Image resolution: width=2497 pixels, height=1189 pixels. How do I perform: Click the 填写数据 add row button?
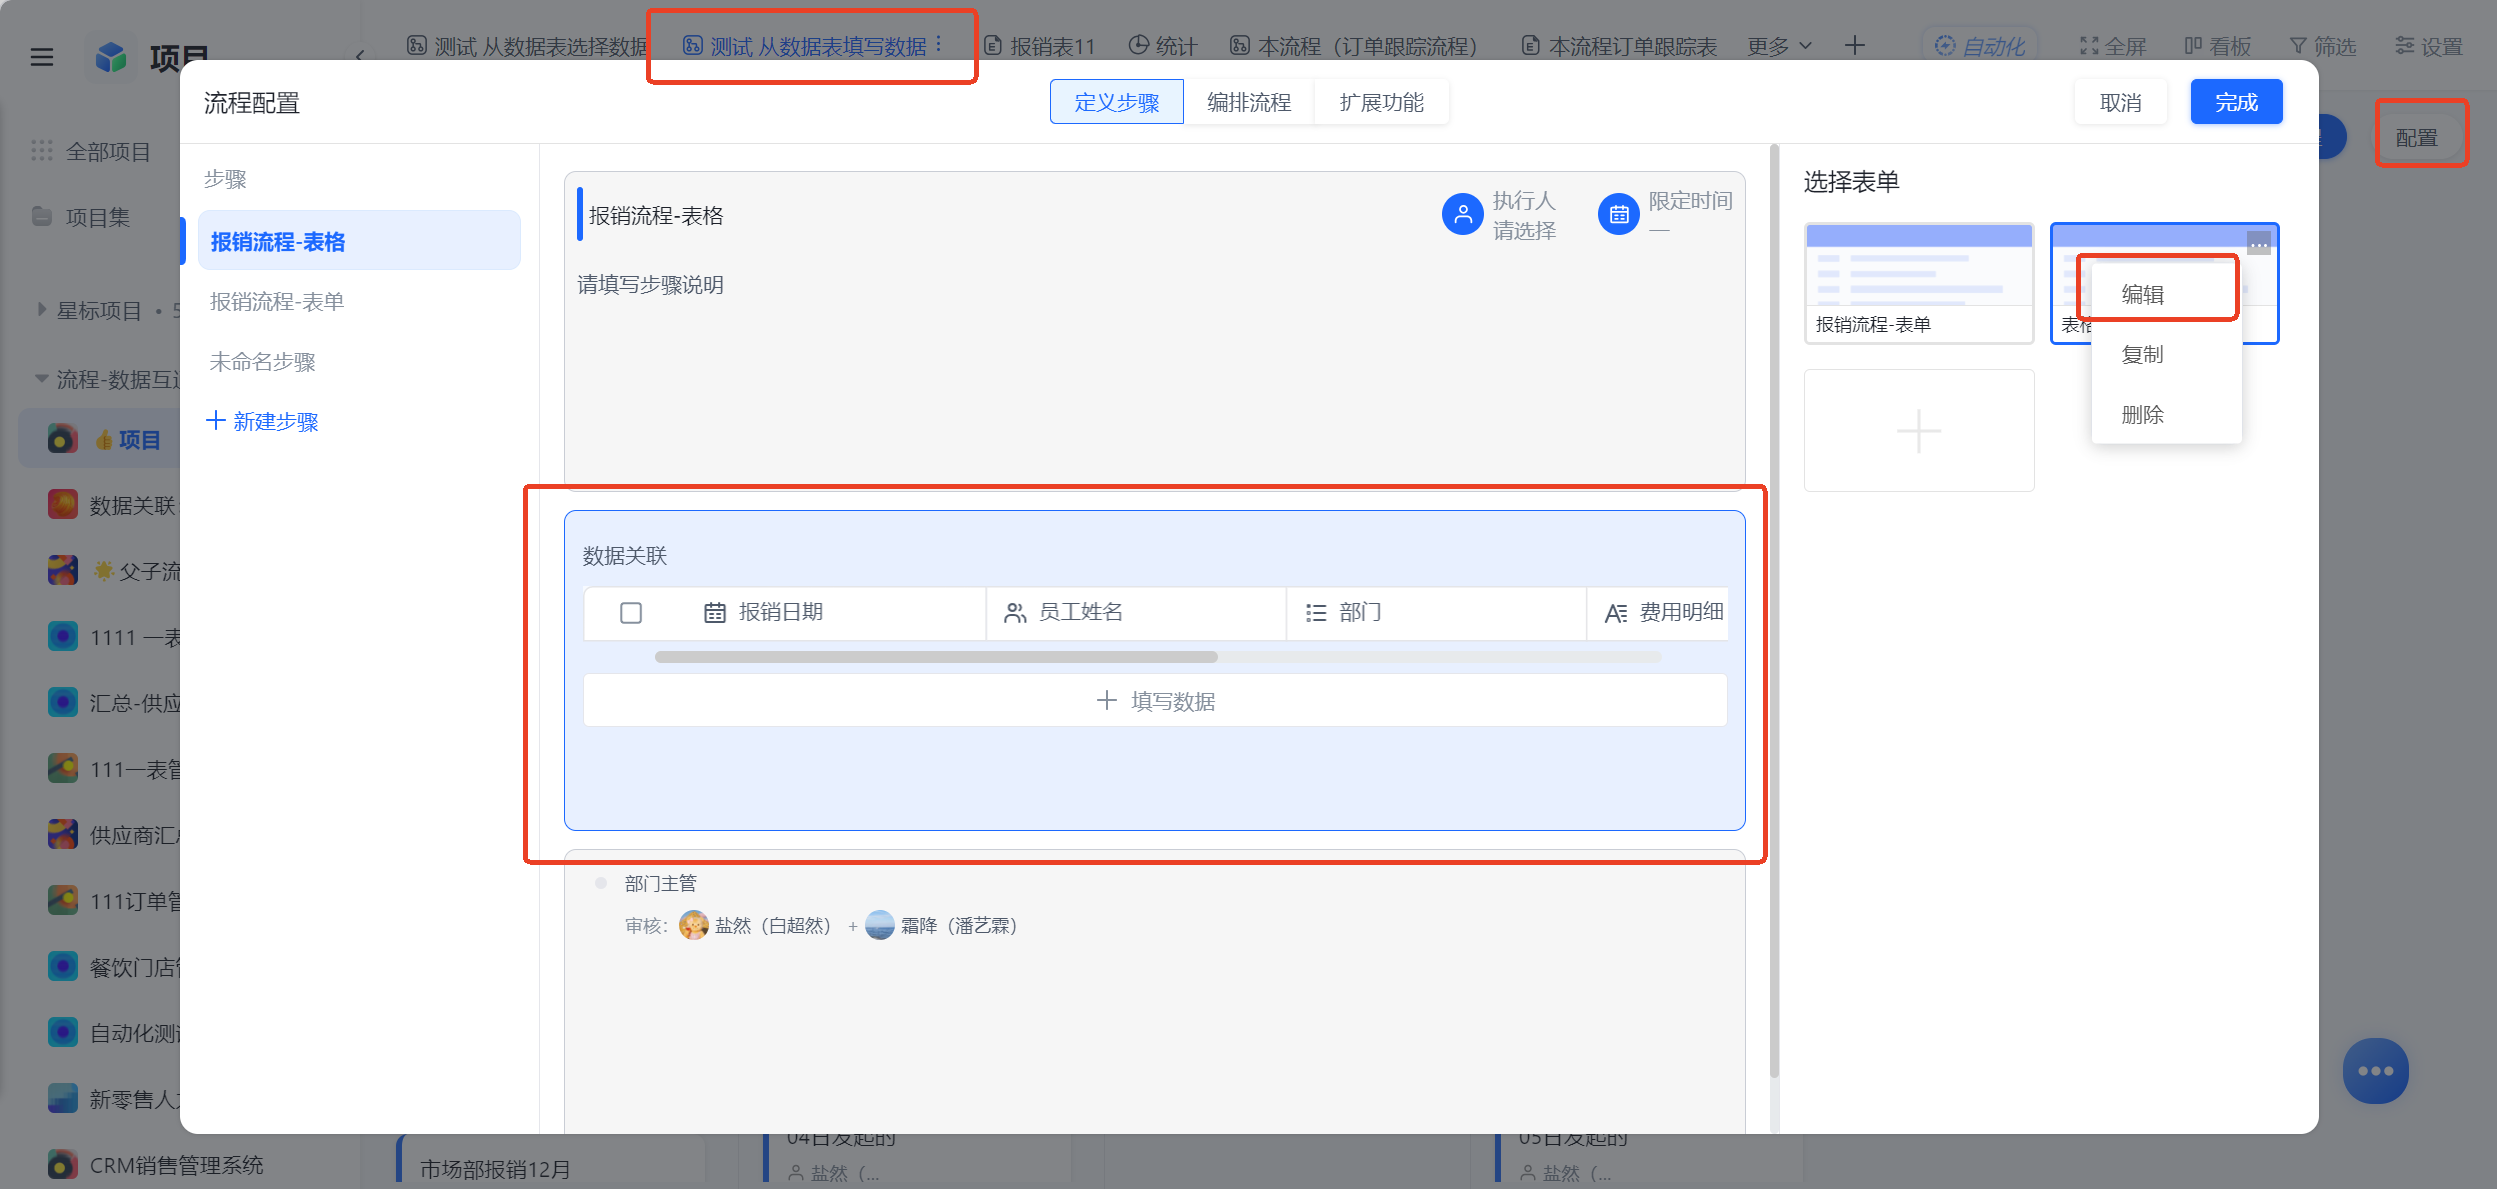click(1155, 701)
